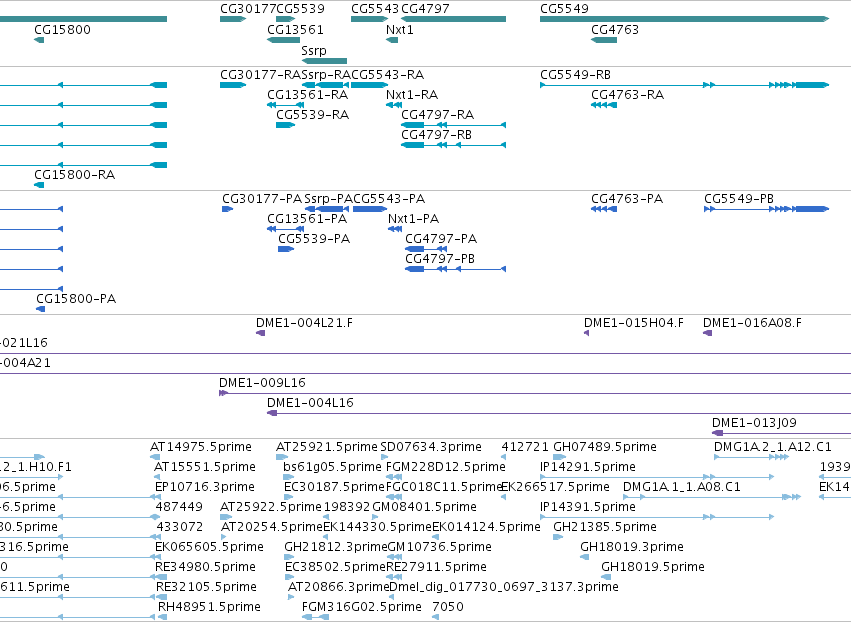This screenshot has width=851, height=622.
Task: Click the CG4763-PA protein label
Action: (x=627, y=199)
